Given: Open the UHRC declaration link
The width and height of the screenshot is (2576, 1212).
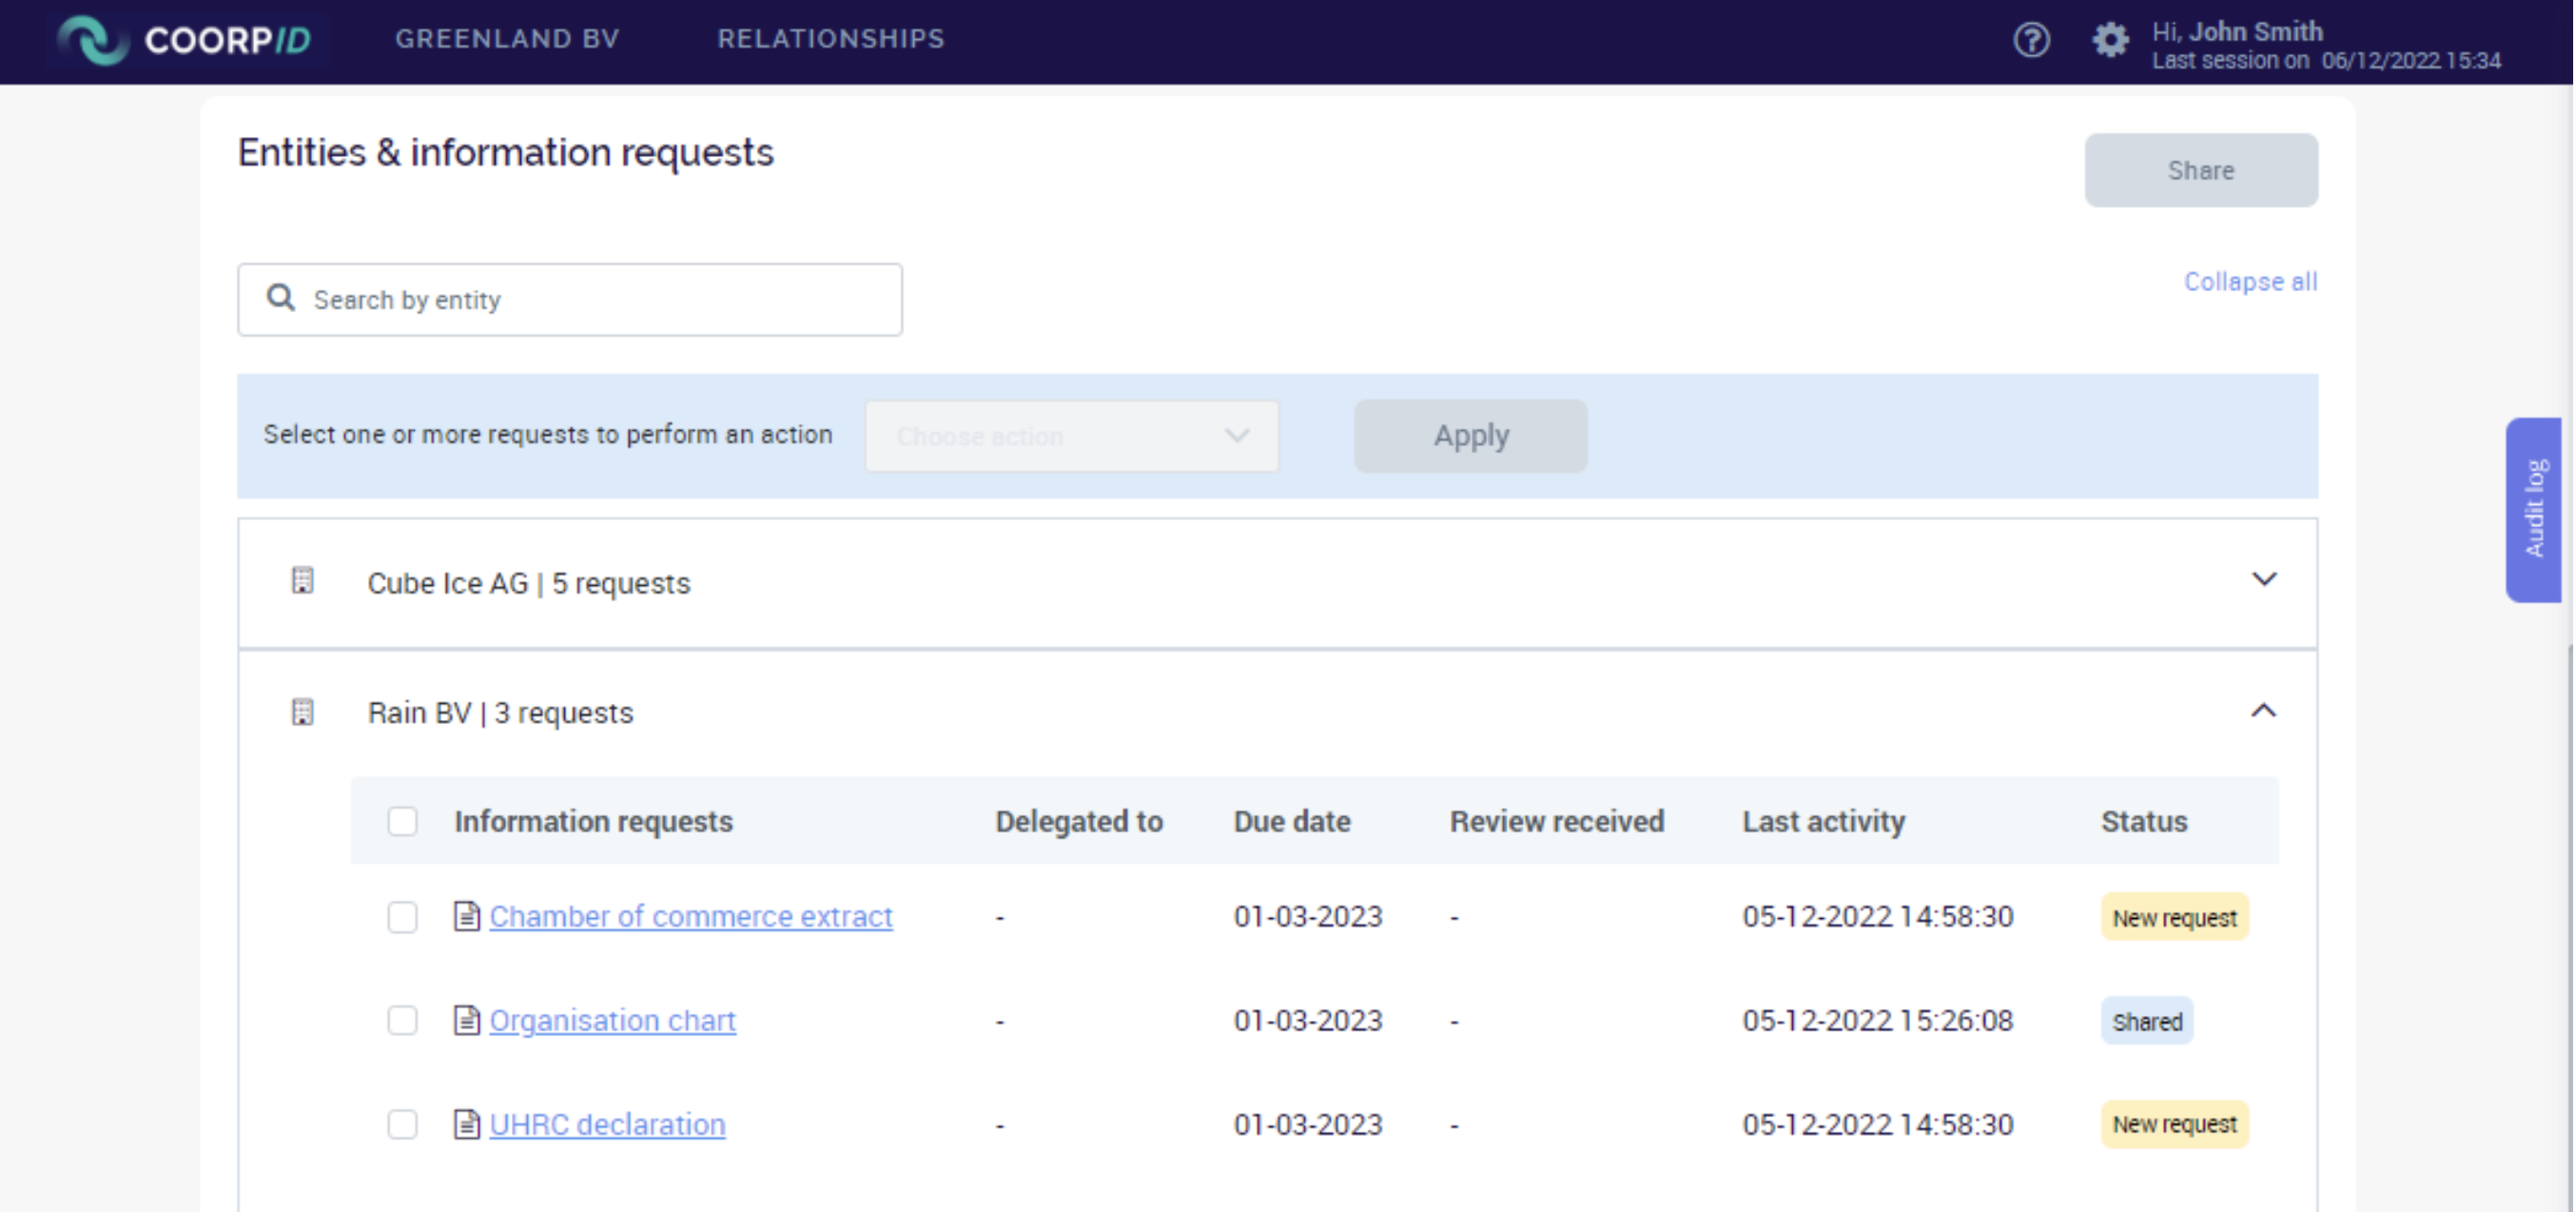Looking at the screenshot, I should pos(607,1125).
